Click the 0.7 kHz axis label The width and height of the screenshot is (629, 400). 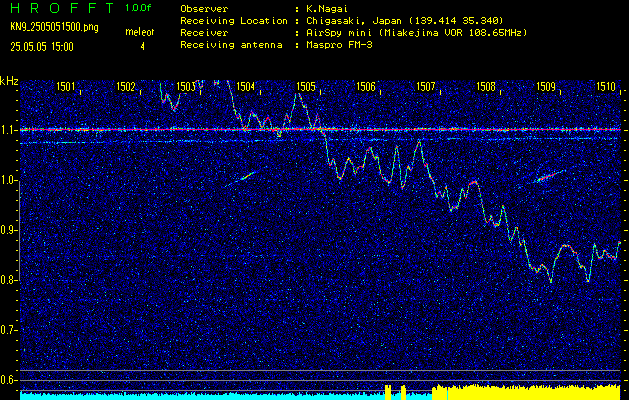tap(7, 330)
